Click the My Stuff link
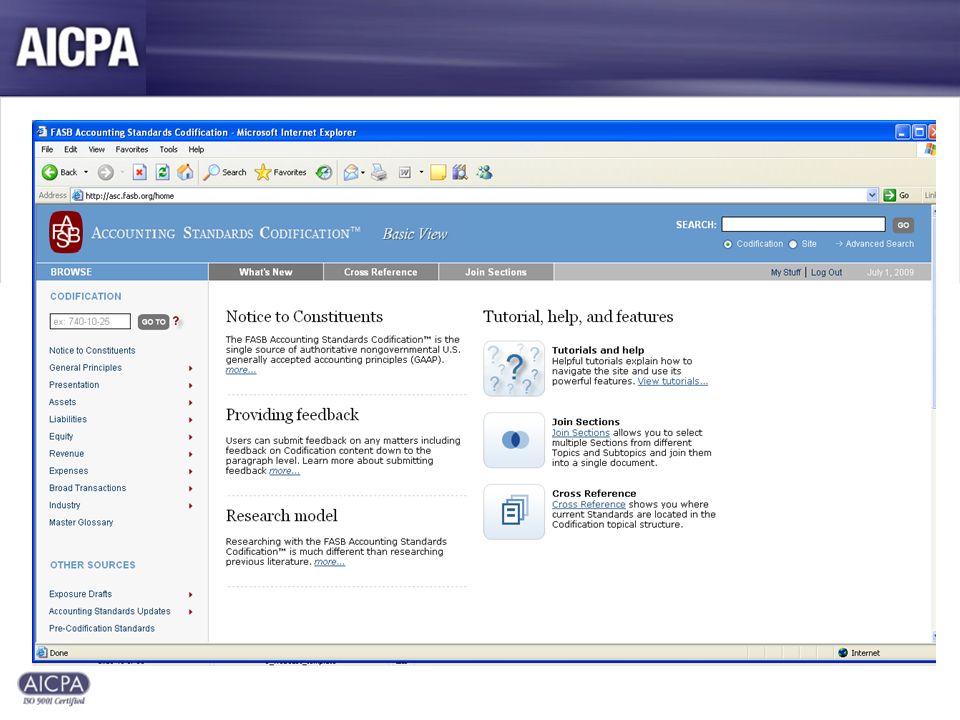This screenshot has height=720, width=960. (786, 272)
